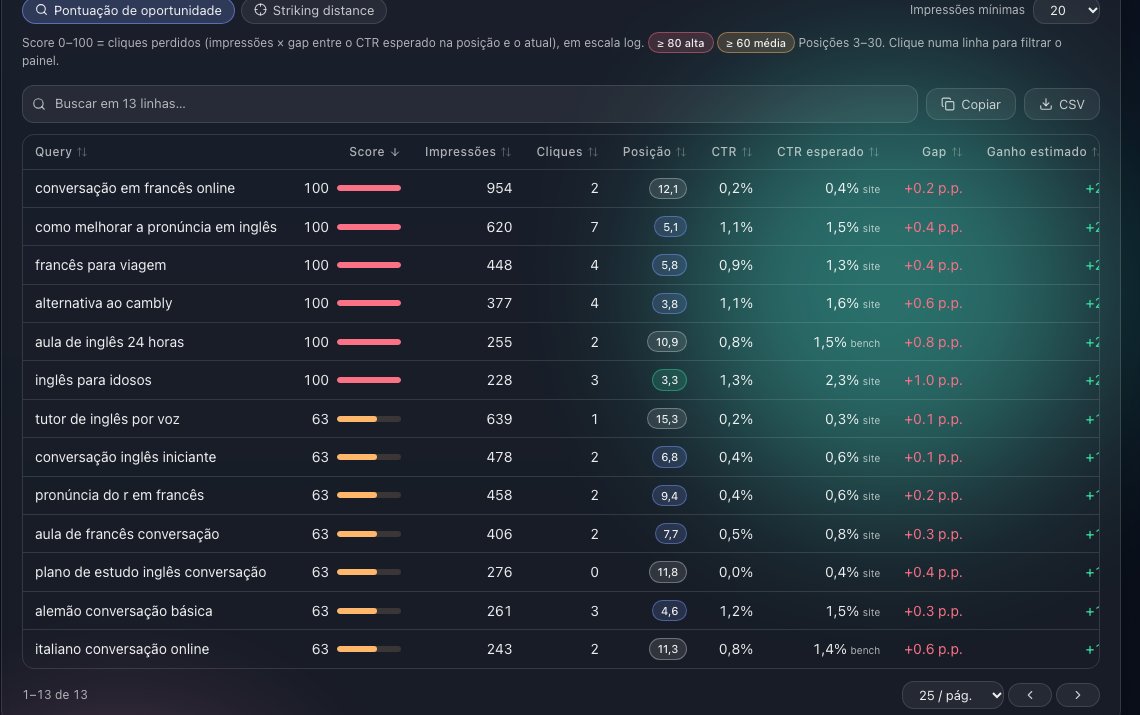1140x715 pixels.
Task: Click gap value +1.0 p.p.
Action: [x=933, y=380]
